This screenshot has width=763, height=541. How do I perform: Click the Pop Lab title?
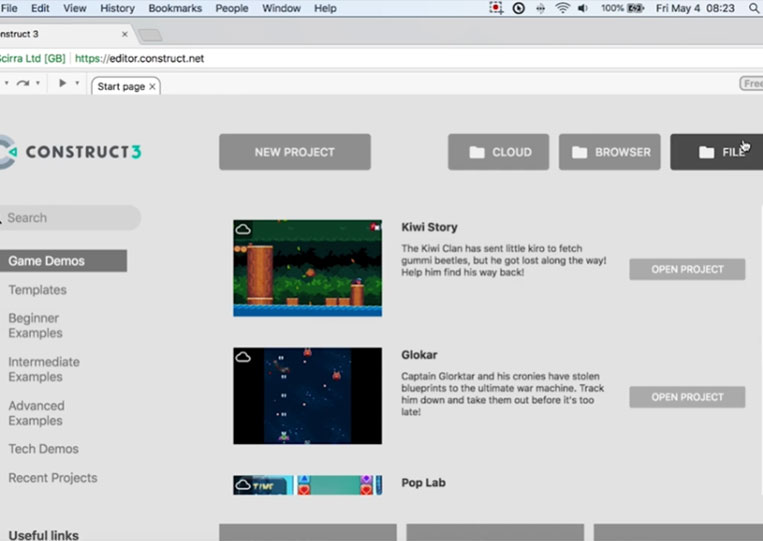[x=423, y=483]
